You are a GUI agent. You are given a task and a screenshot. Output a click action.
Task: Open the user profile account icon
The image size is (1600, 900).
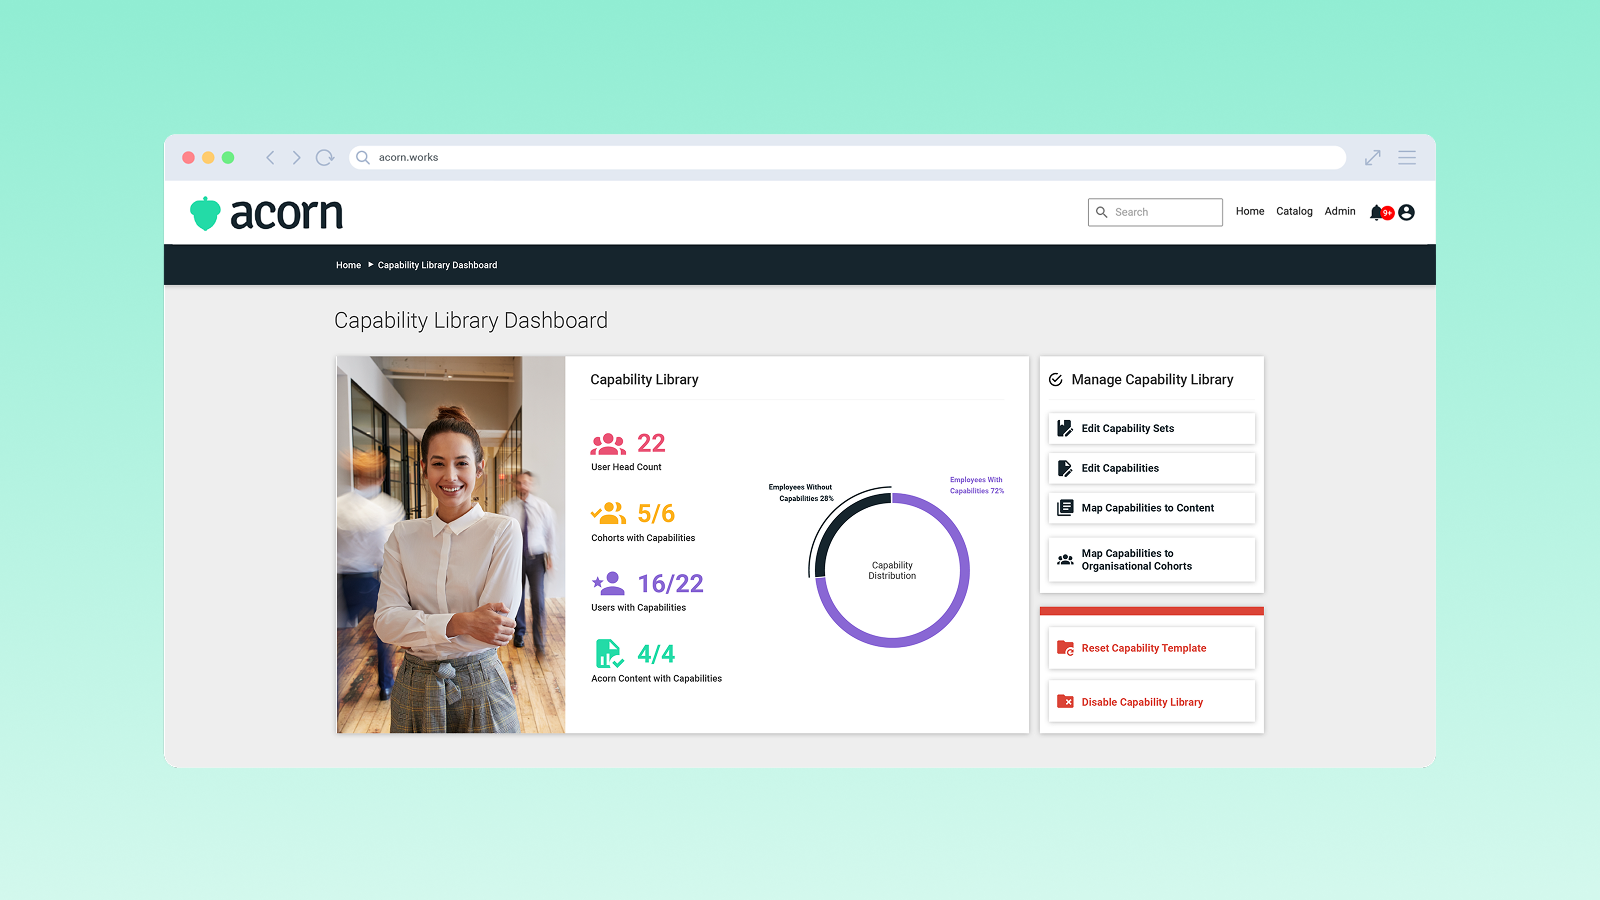pyautogui.click(x=1406, y=212)
